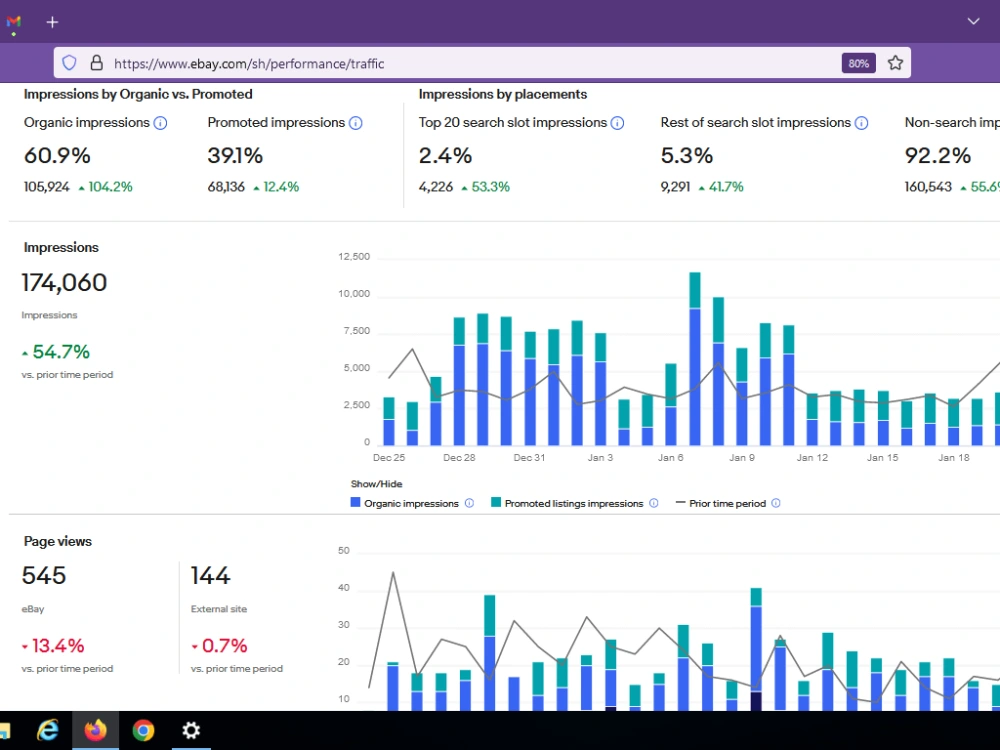Click the 0.7% external site decline
The height and width of the screenshot is (750, 1000).
[x=224, y=645]
